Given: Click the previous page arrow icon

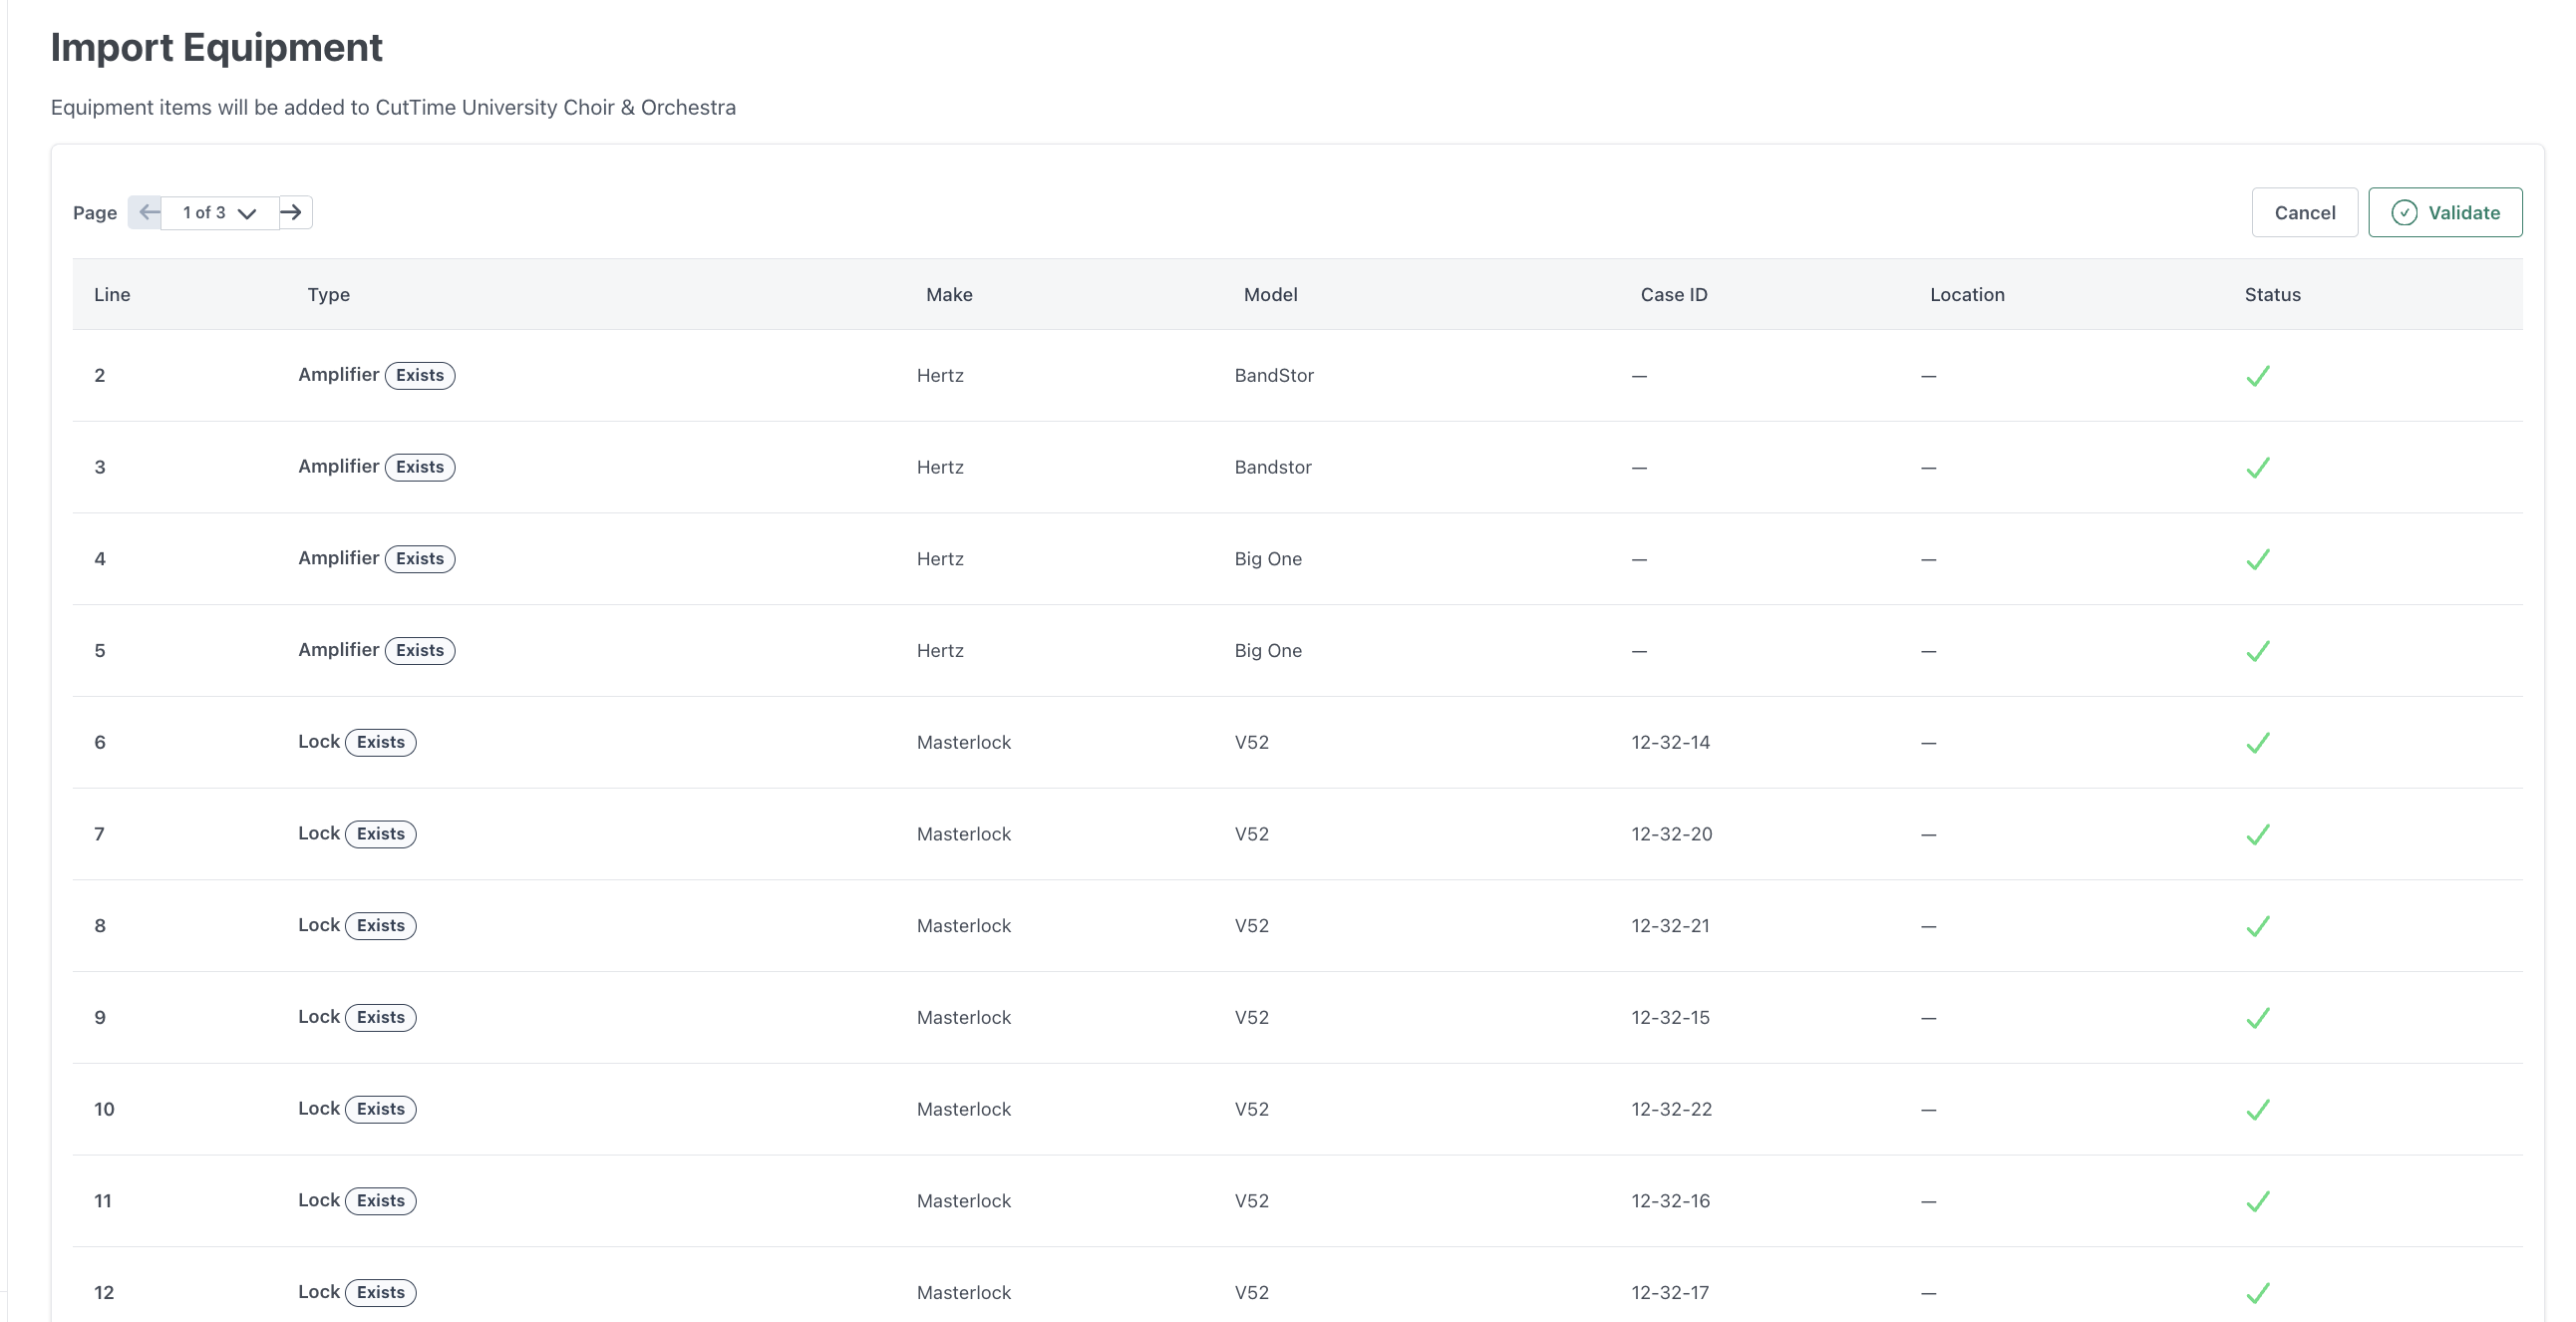Looking at the screenshot, I should click(x=148, y=212).
